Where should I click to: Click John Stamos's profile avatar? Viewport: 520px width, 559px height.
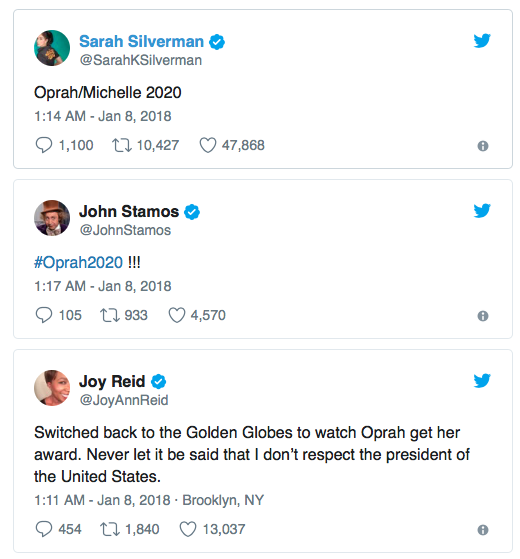pos(52,218)
